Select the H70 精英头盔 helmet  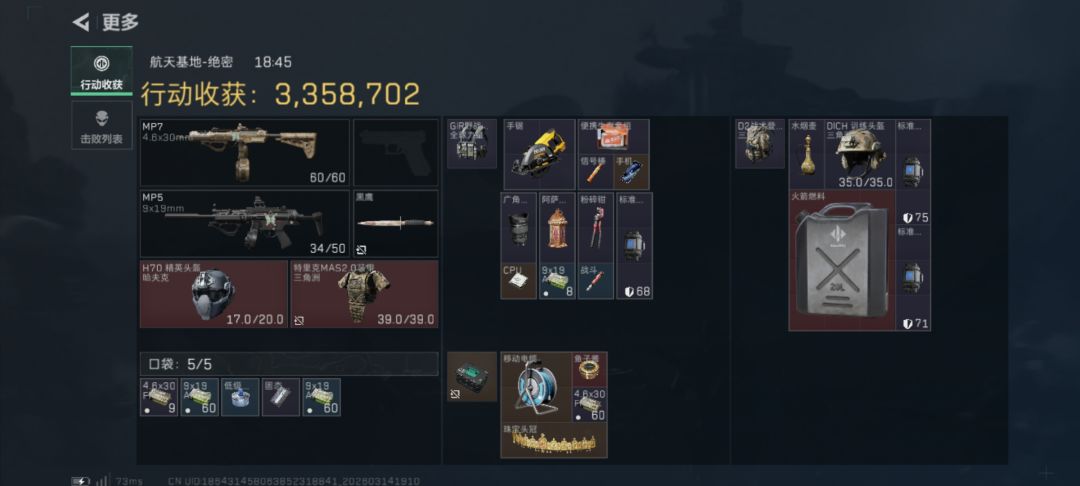coord(214,294)
